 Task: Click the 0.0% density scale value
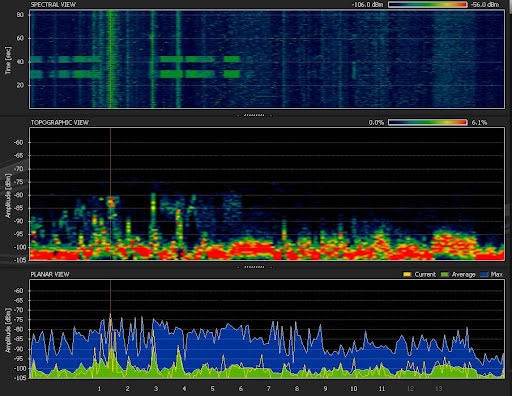[x=376, y=122]
